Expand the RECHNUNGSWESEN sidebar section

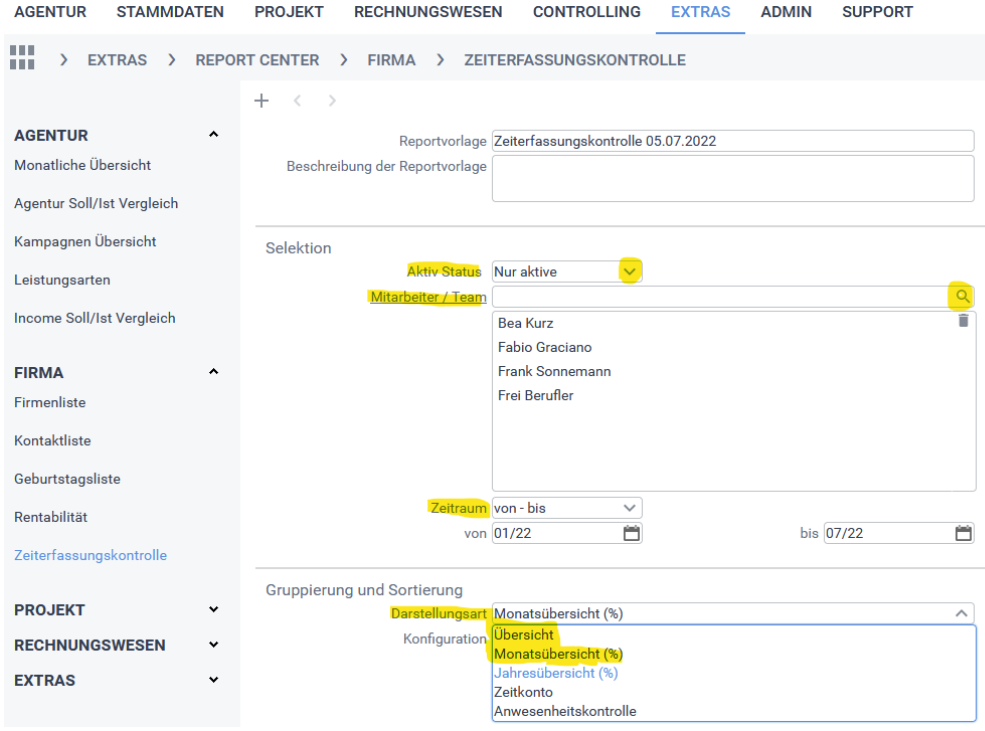tap(213, 645)
